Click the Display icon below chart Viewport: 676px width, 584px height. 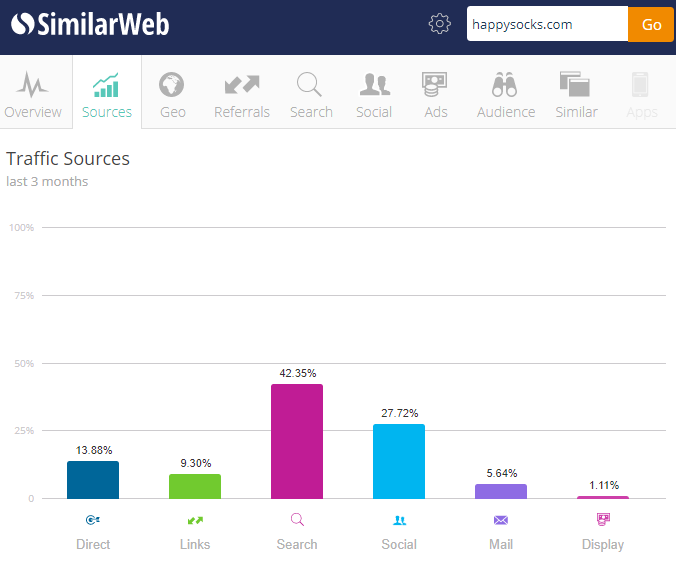point(603,520)
